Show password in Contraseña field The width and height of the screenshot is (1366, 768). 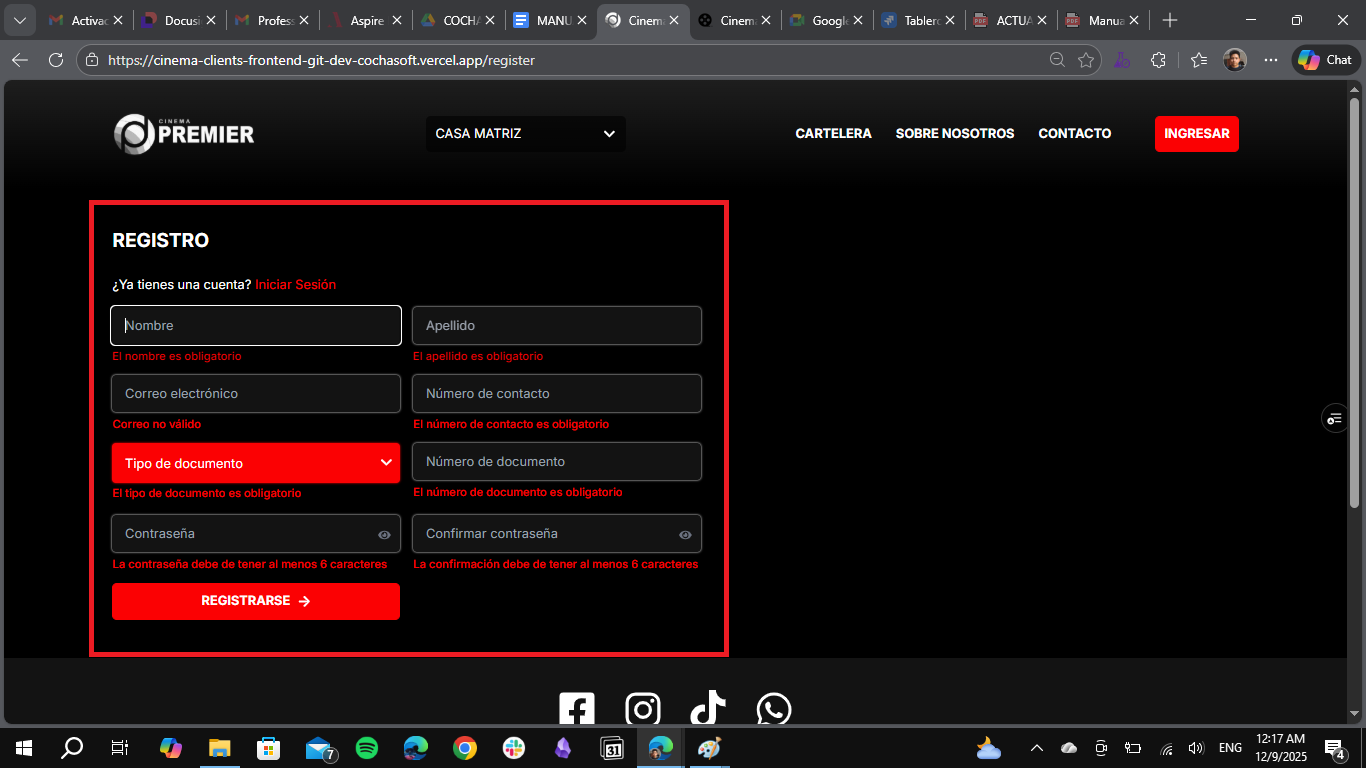(384, 535)
